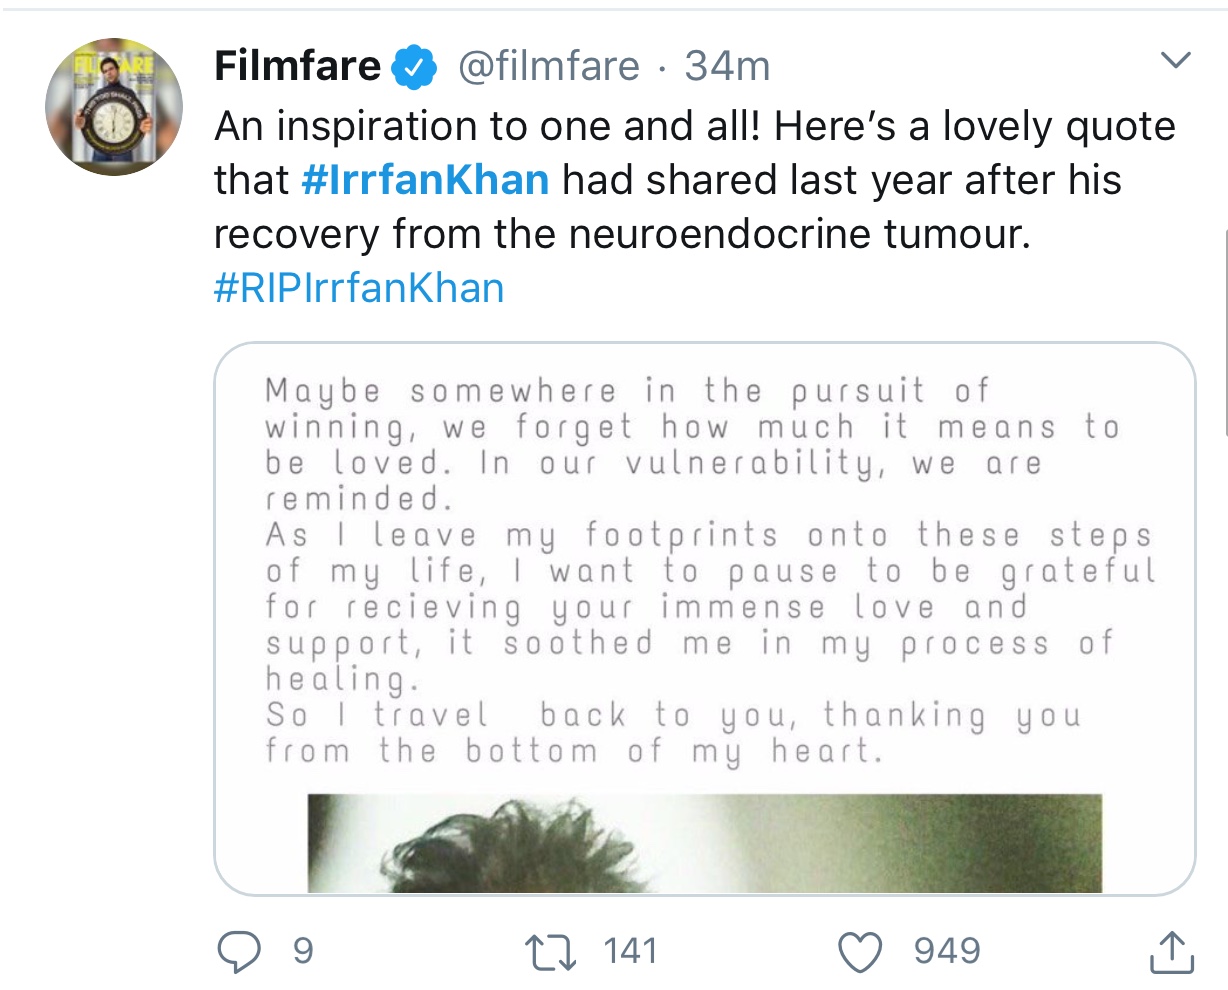Open the Filmfare profile avatar

114,108
